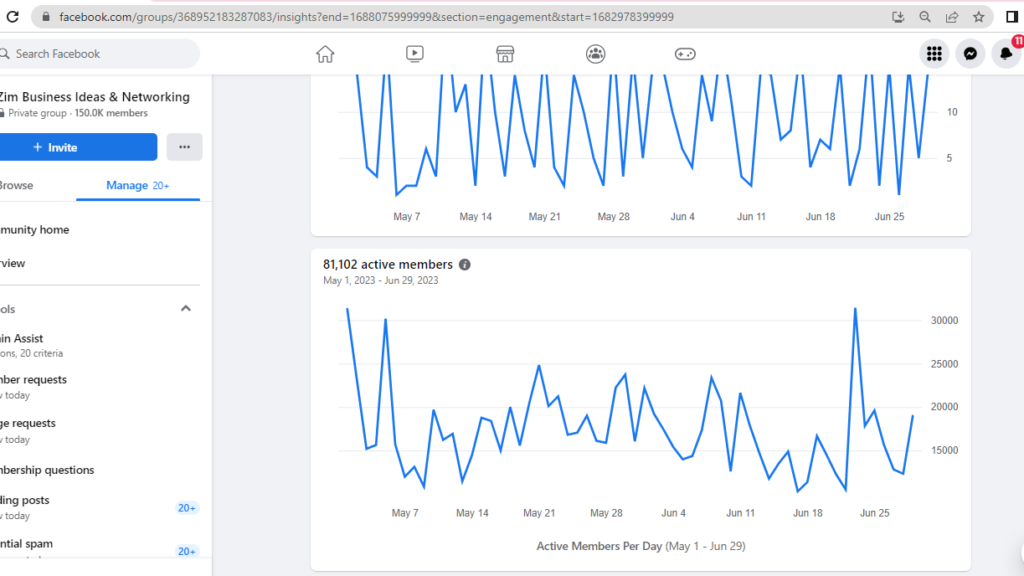1024x576 pixels.
Task: Bookmark this page with the star icon
Action: click(978, 17)
